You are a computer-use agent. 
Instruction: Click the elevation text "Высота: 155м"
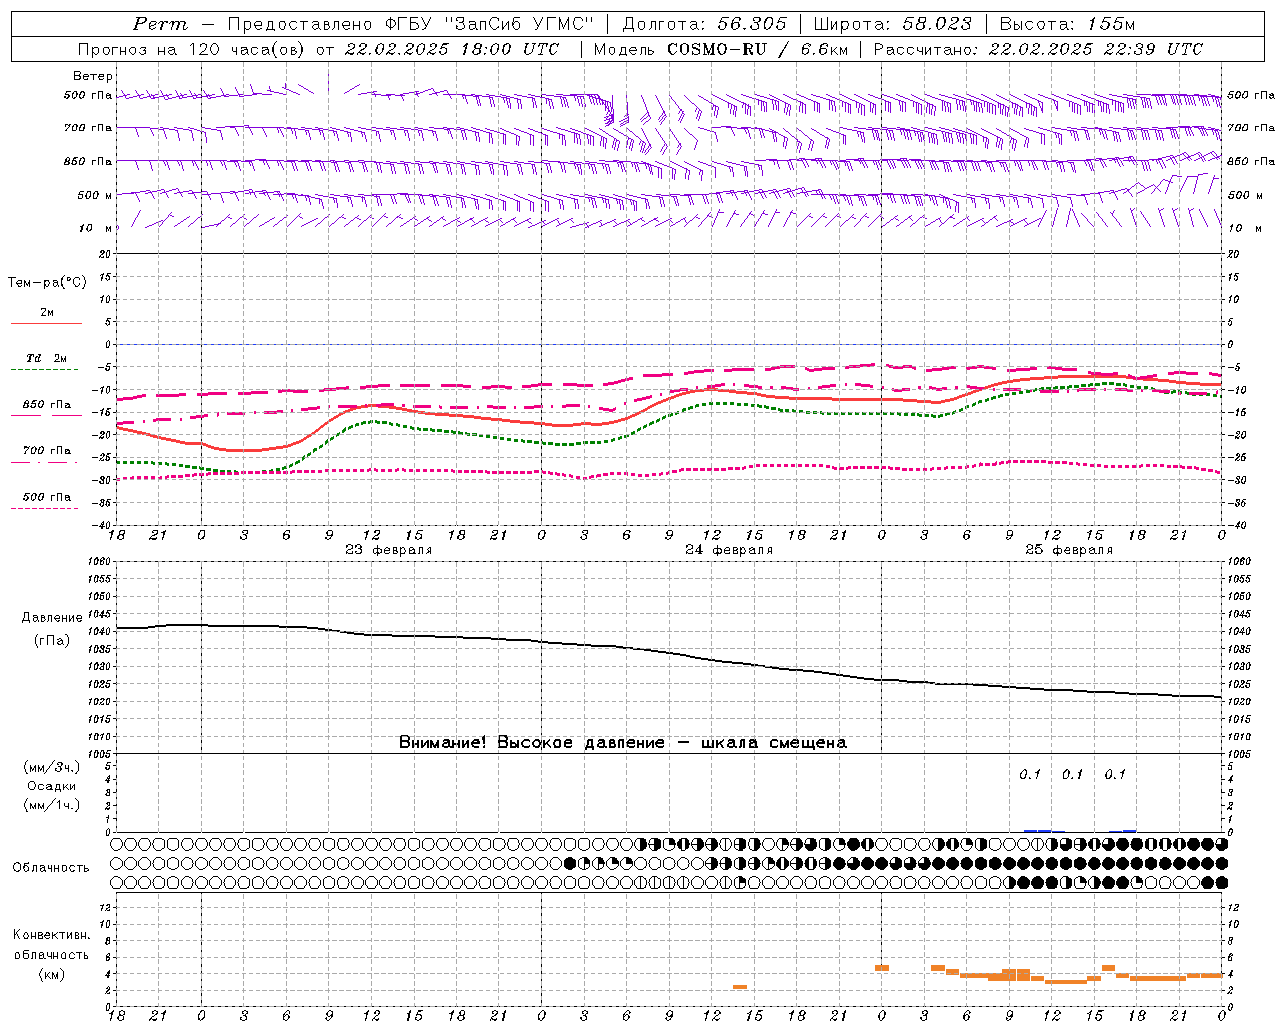point(1067,24)
